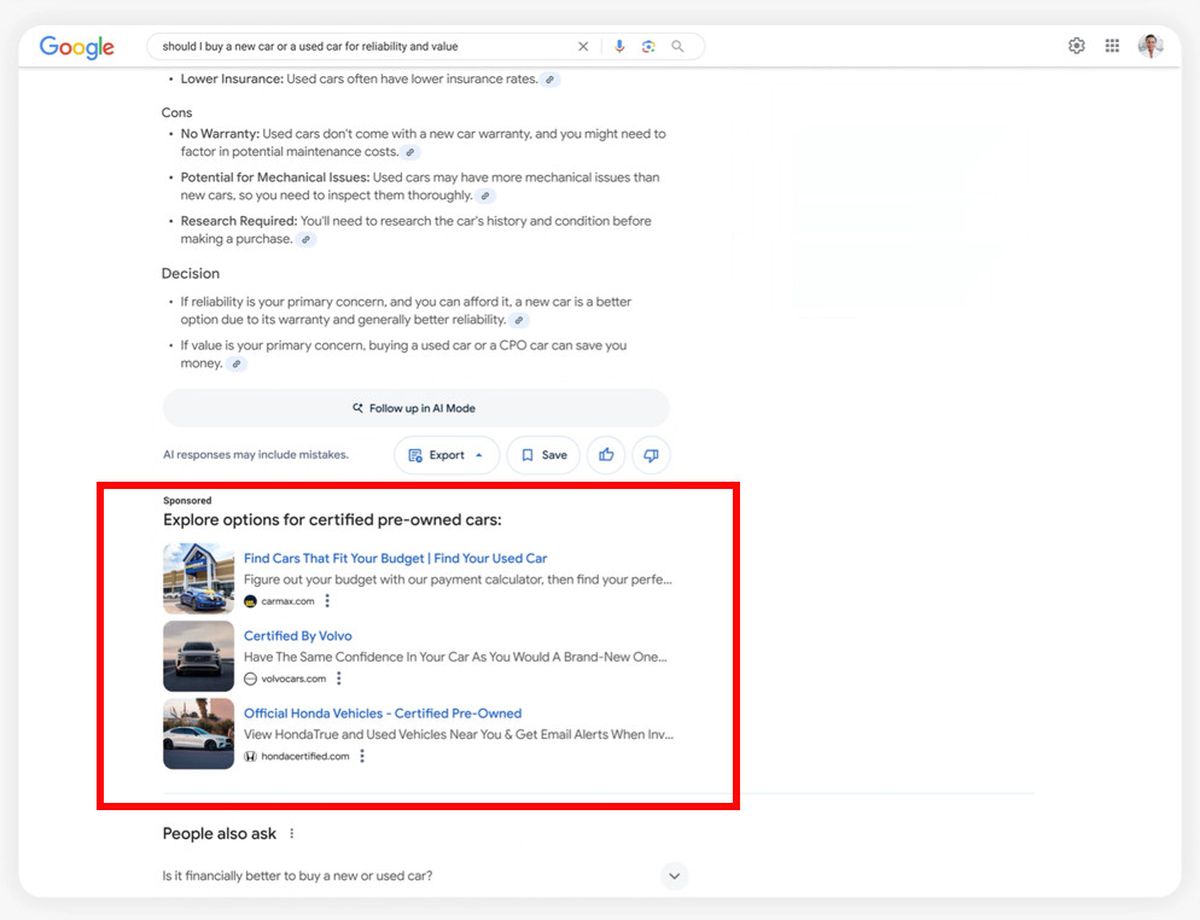Click the thumbs down feedback icon
The image size is (1200, 920).
(651, 455)
